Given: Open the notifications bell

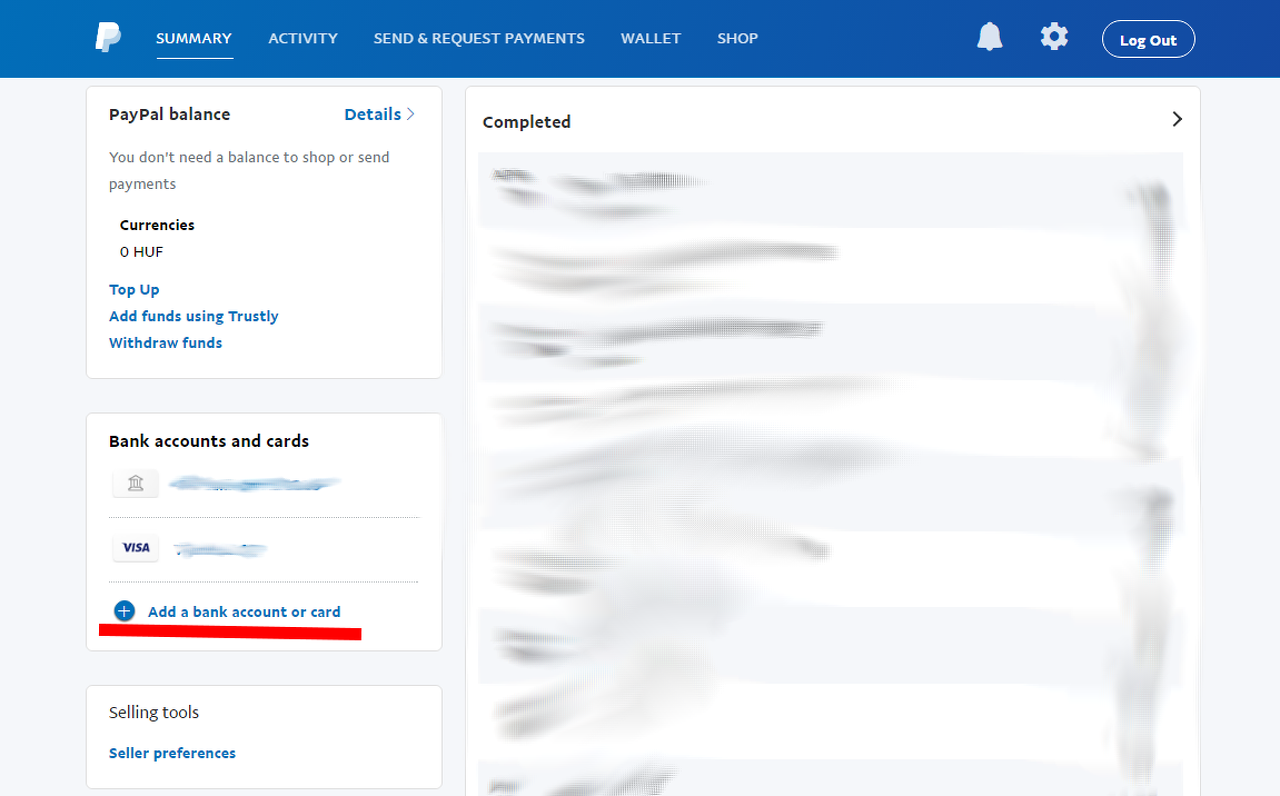Looking at the screenshot, I should (990, 37).
